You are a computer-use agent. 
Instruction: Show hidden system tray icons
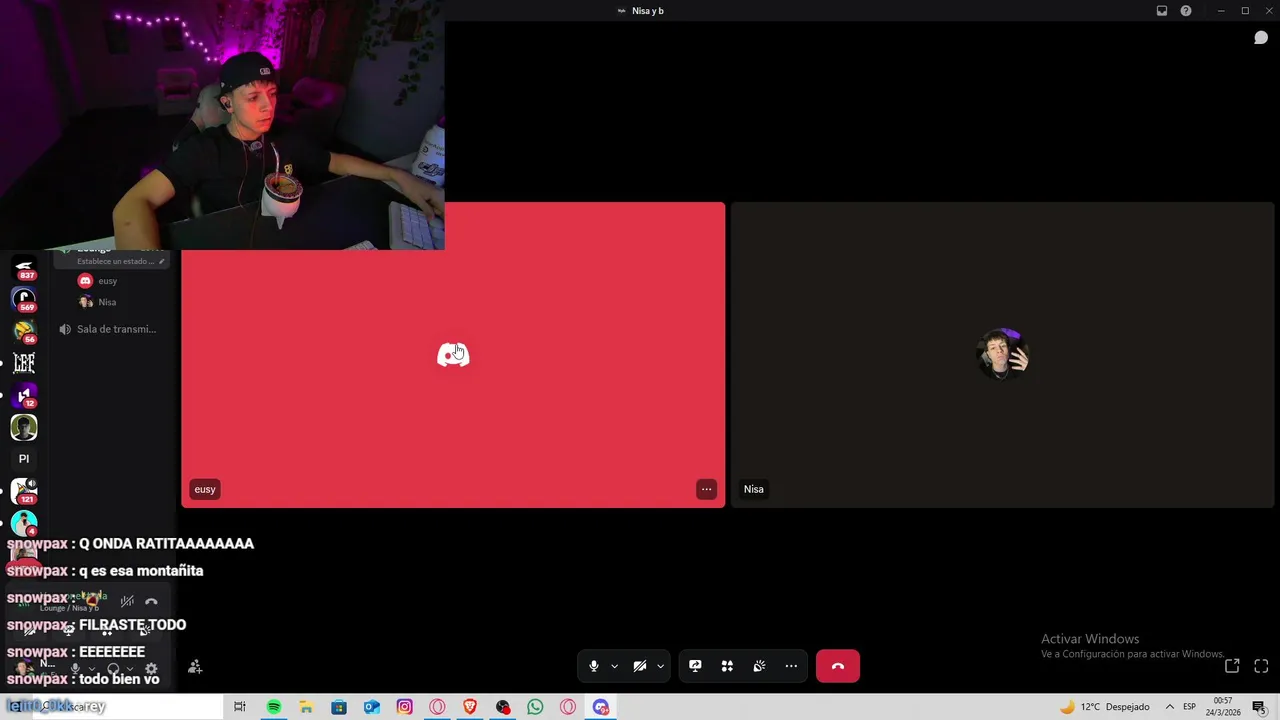coord(1169,707)
